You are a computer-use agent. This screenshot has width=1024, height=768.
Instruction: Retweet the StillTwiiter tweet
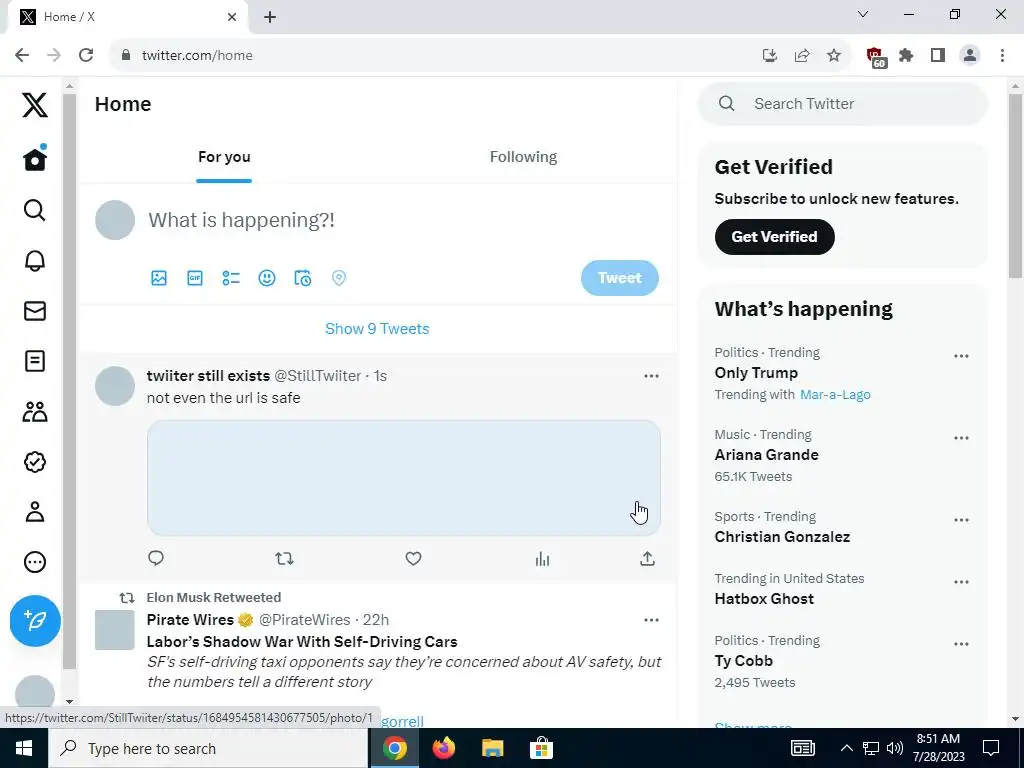(x=284, y=558)
